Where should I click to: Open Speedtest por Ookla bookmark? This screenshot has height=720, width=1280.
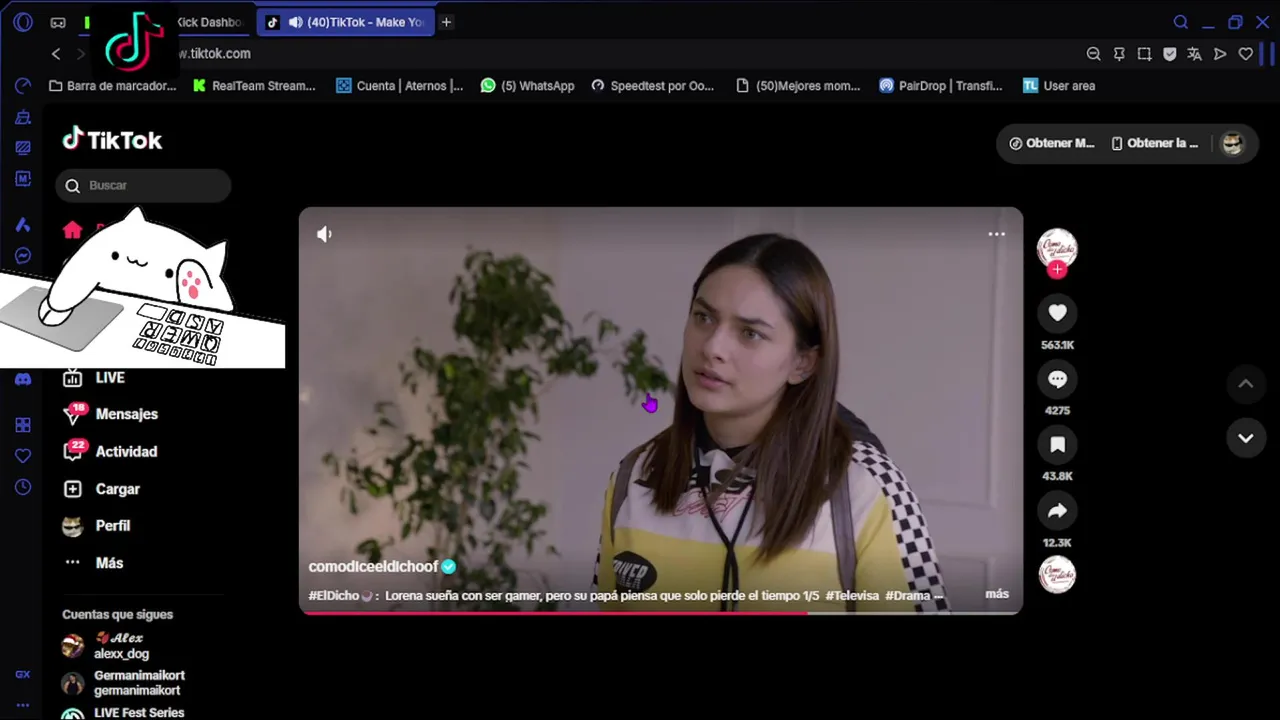[652, 86]
